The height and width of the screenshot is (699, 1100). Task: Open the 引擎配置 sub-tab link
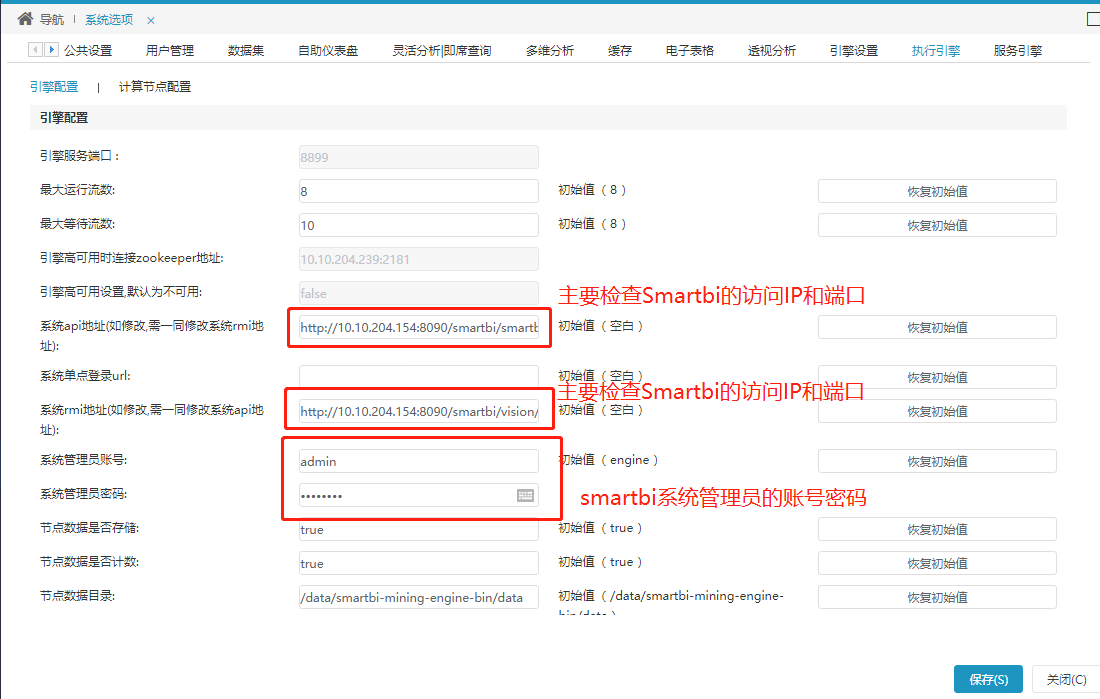pyautogui.click(x=54, y=86)
